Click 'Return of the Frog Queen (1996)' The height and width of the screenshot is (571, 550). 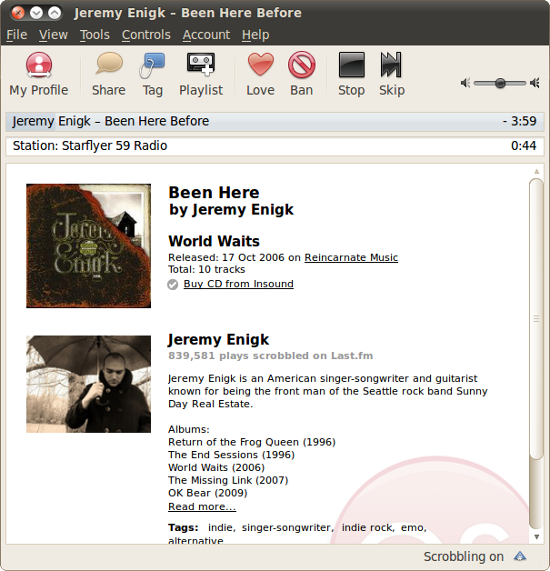(252, 442)
